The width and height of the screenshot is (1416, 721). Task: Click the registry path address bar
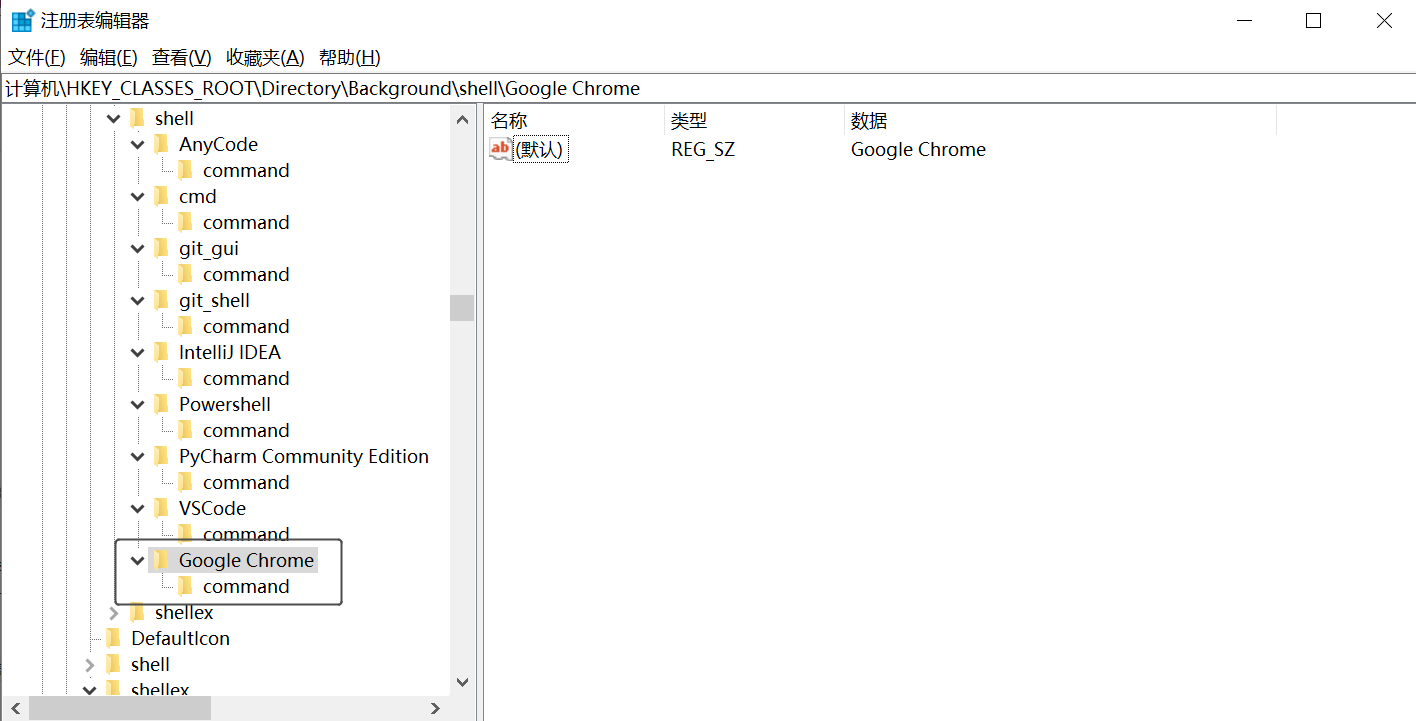tap(708, 88)
